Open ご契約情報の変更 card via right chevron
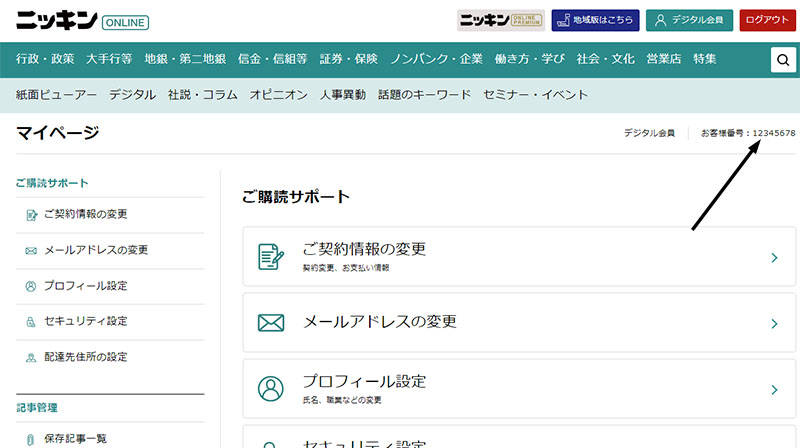This screenshot has height=448, width=800. click(x=774, y=258)
